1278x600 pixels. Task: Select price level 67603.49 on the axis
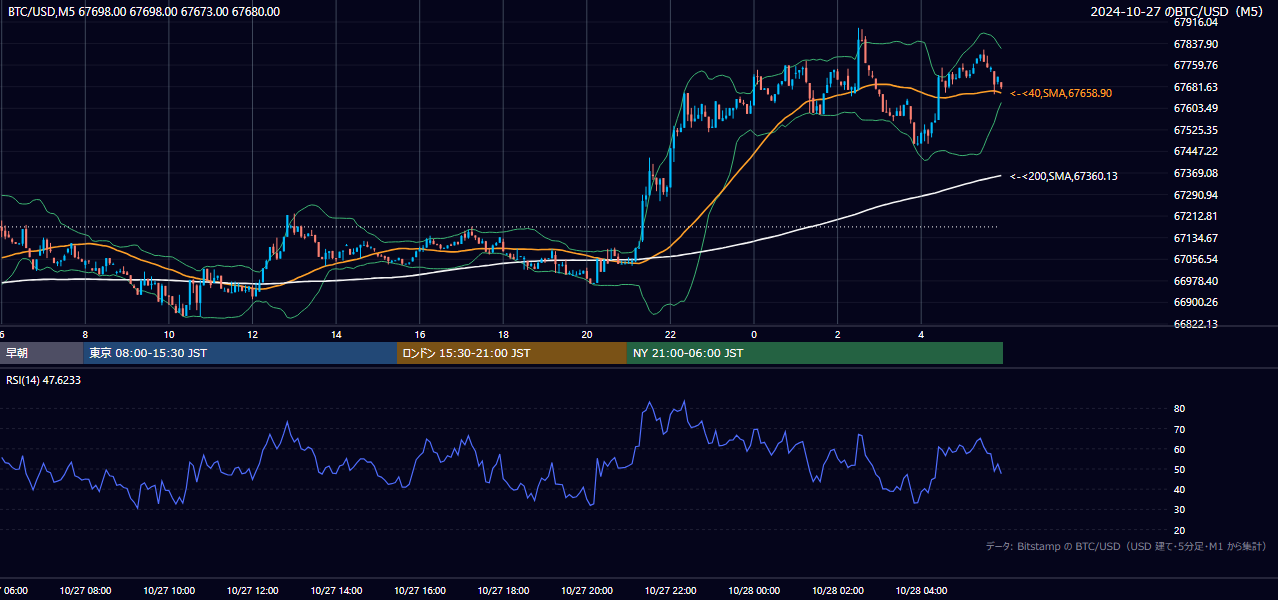[1196, 108]
